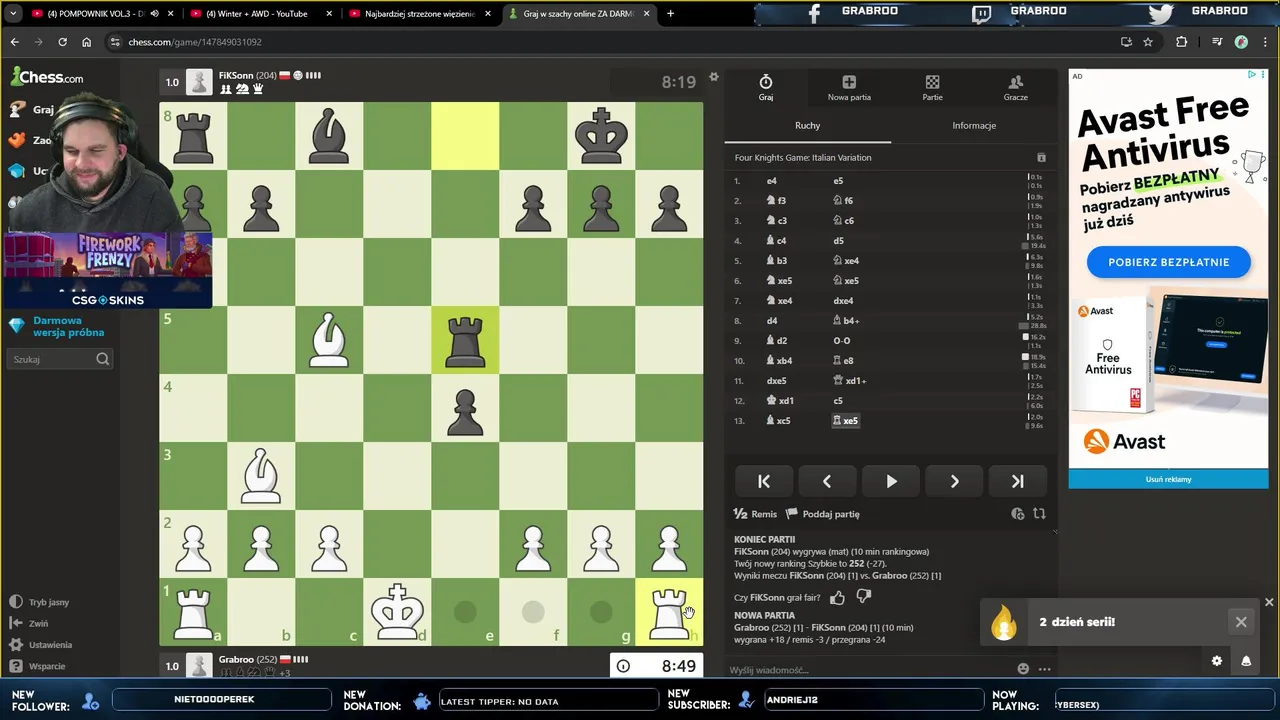Switch to the Ruchy subtab
The image size is (1280, 720).
(x=807, y=125)
